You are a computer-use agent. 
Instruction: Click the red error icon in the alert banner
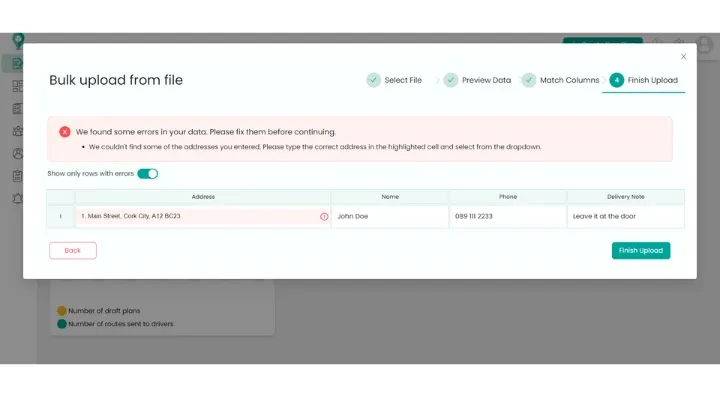pyautogui.click(x=65, y=132)
